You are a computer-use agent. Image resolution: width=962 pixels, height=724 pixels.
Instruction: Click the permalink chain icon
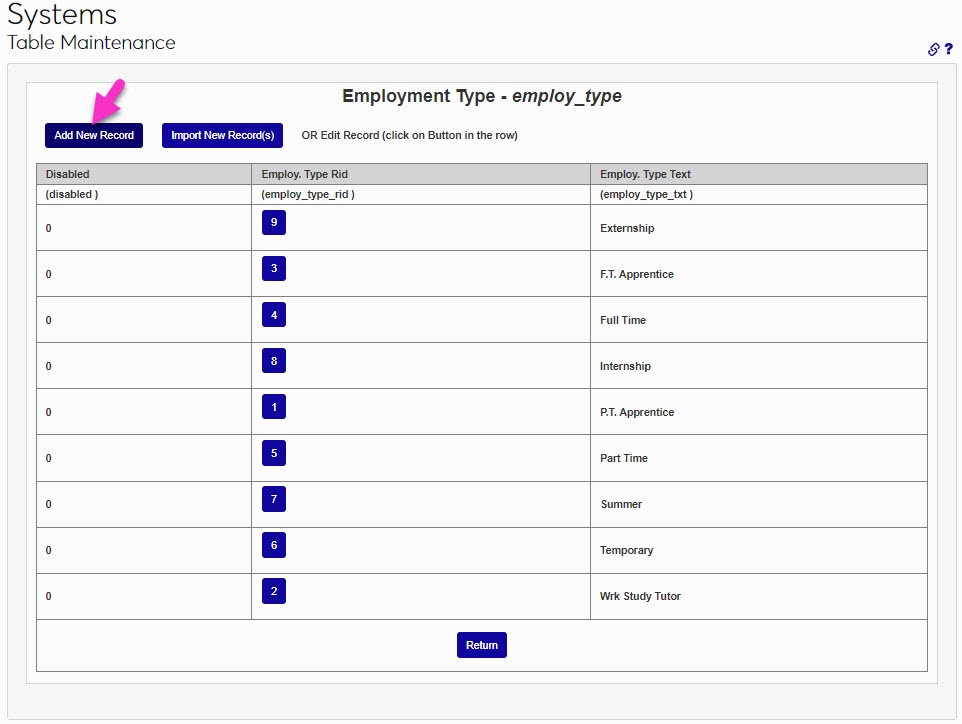point(933,49)
